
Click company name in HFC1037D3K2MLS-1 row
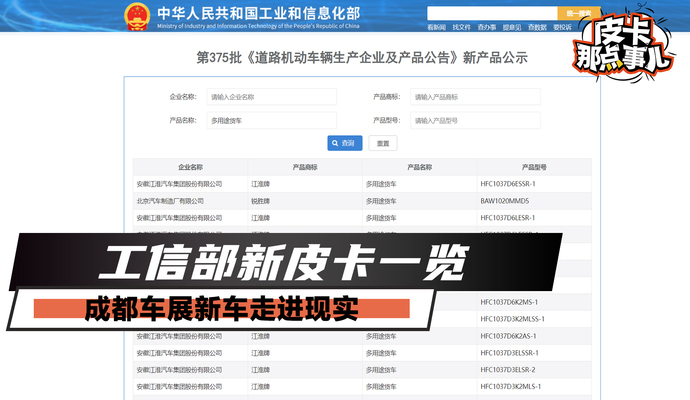click(179, 387)
